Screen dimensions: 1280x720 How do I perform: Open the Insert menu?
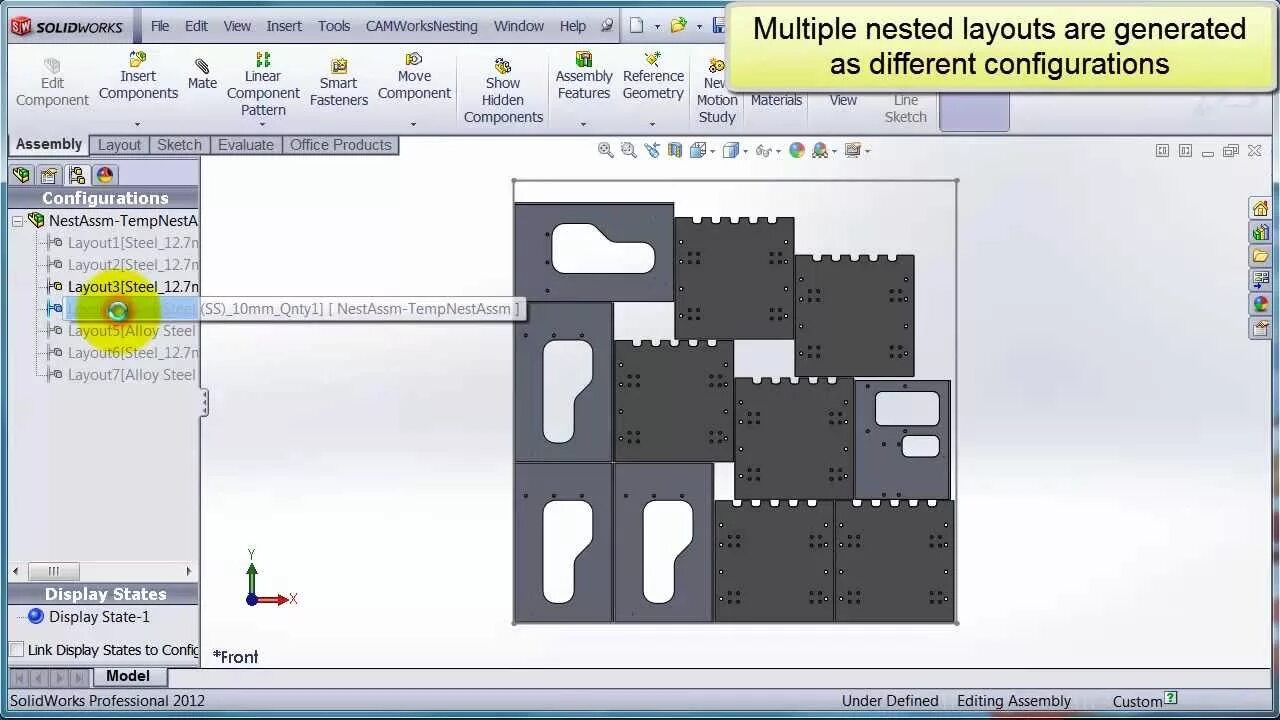pos(284,26)
